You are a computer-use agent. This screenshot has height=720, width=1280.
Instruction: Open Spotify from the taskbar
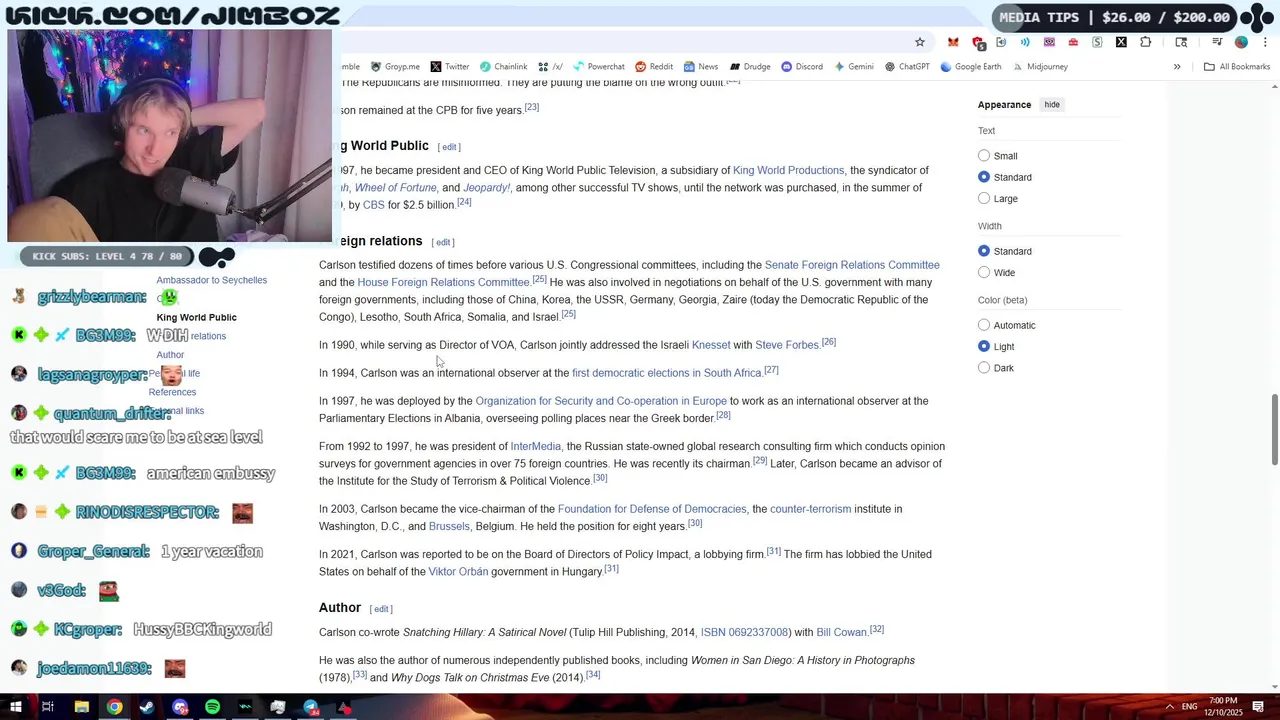tap(212, 707)
